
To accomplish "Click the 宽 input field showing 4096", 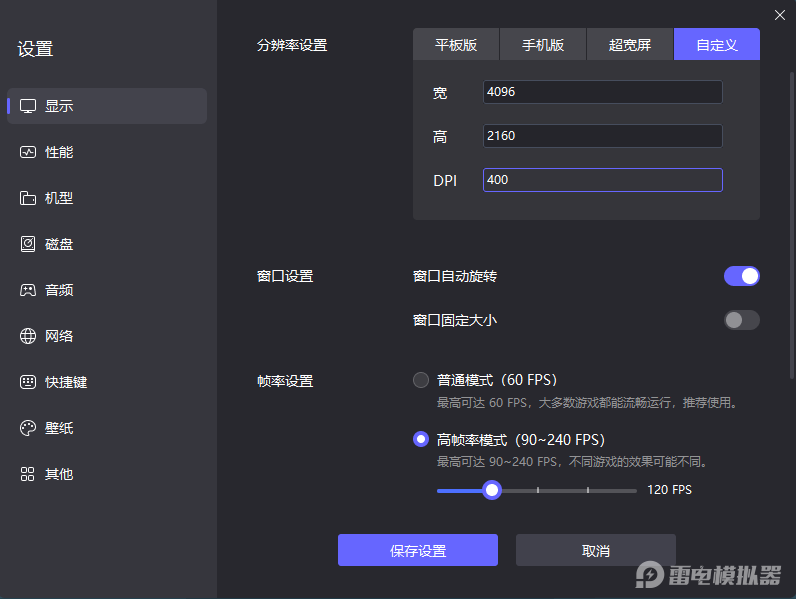I will point(603,92).
